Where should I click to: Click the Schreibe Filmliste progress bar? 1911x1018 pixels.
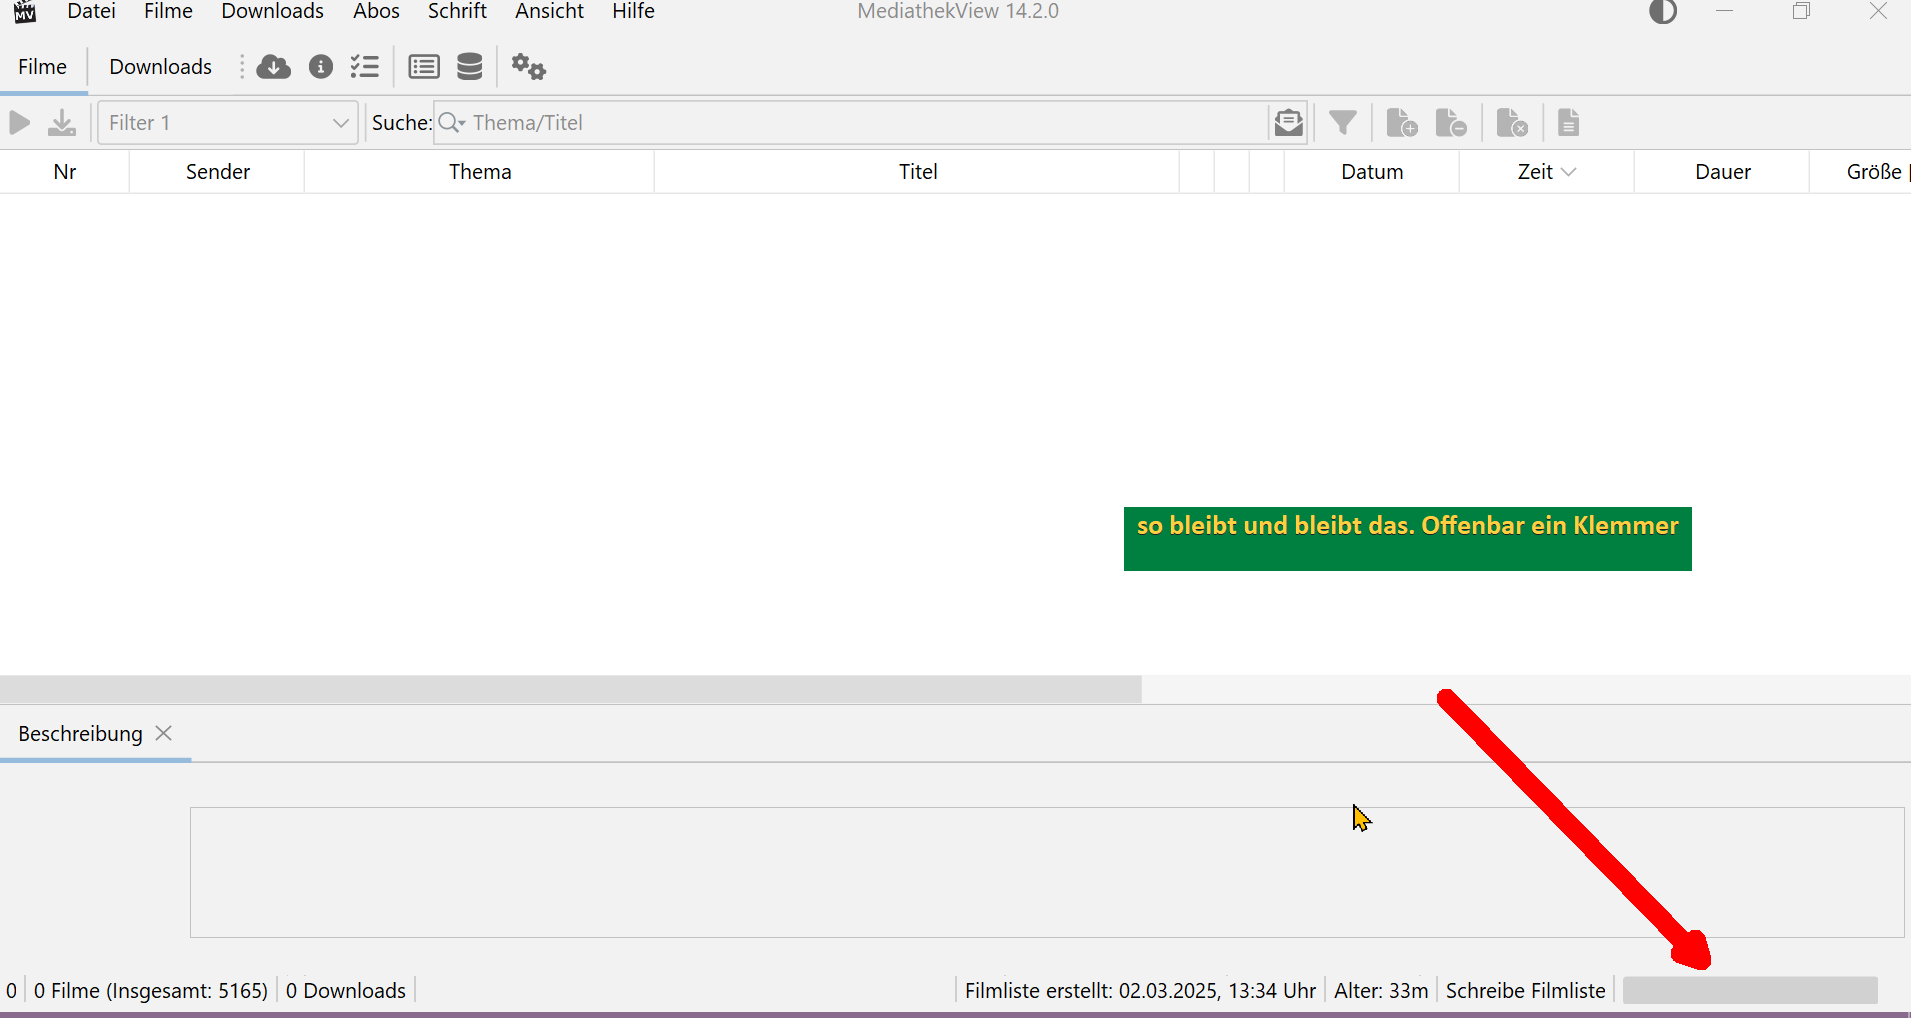click(1750, 991)
